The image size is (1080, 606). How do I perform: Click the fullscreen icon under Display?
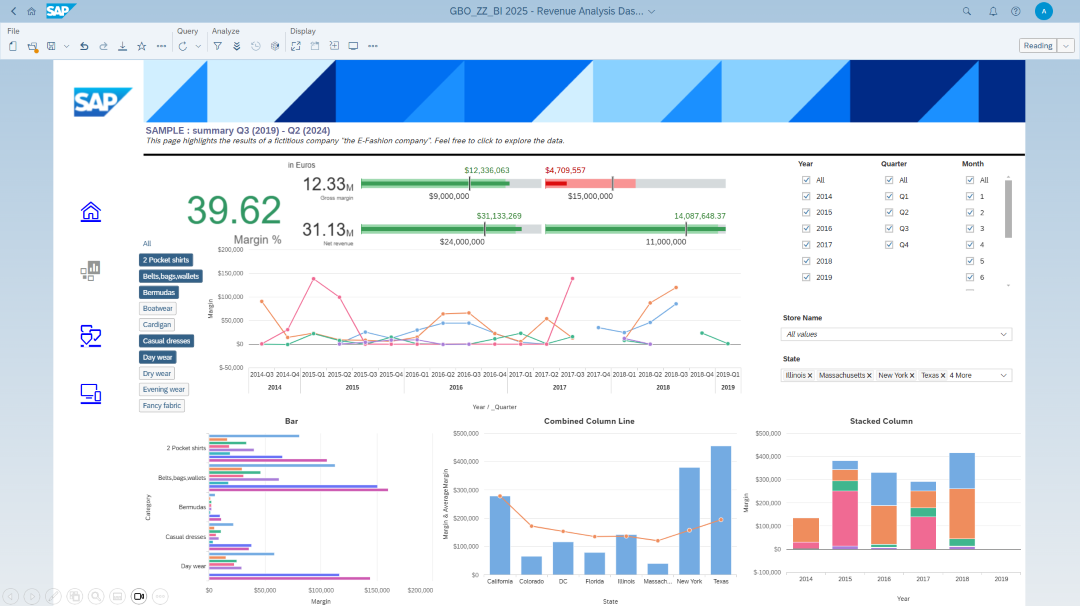click(x=296, y=46)
